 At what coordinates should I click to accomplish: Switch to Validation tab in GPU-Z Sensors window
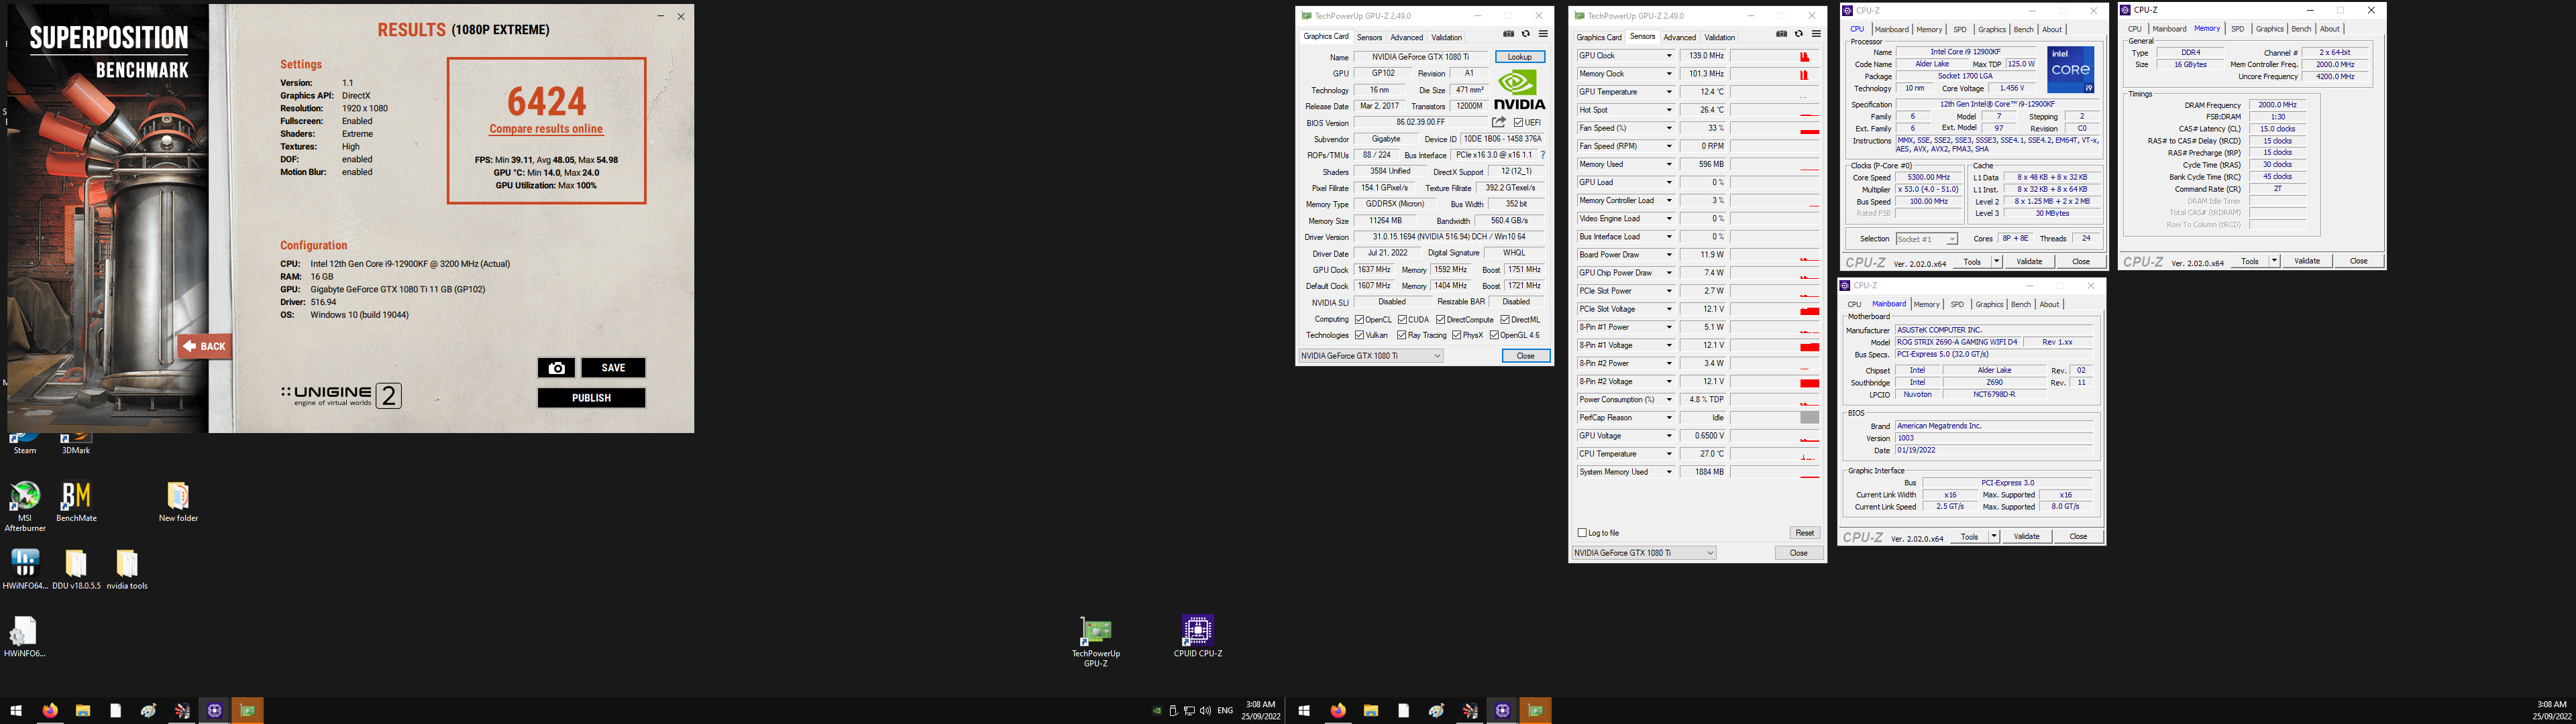[x=1719, y=37]
